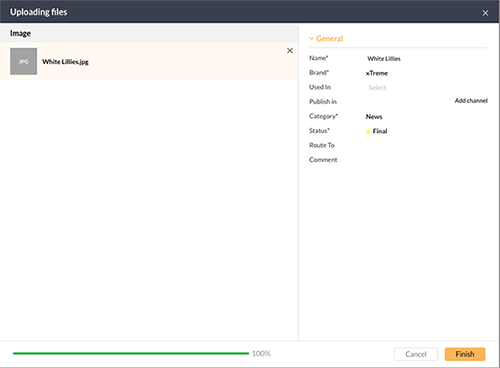Click the Cancel button
Viewport: 500px width, 368px height.
[416, 354]
